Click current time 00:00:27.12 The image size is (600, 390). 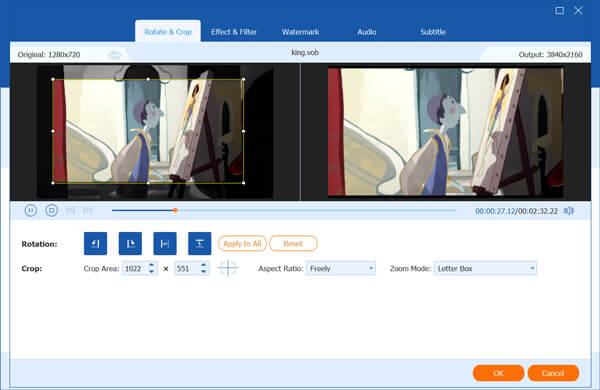pyautogui.click(x=495, y=211)
